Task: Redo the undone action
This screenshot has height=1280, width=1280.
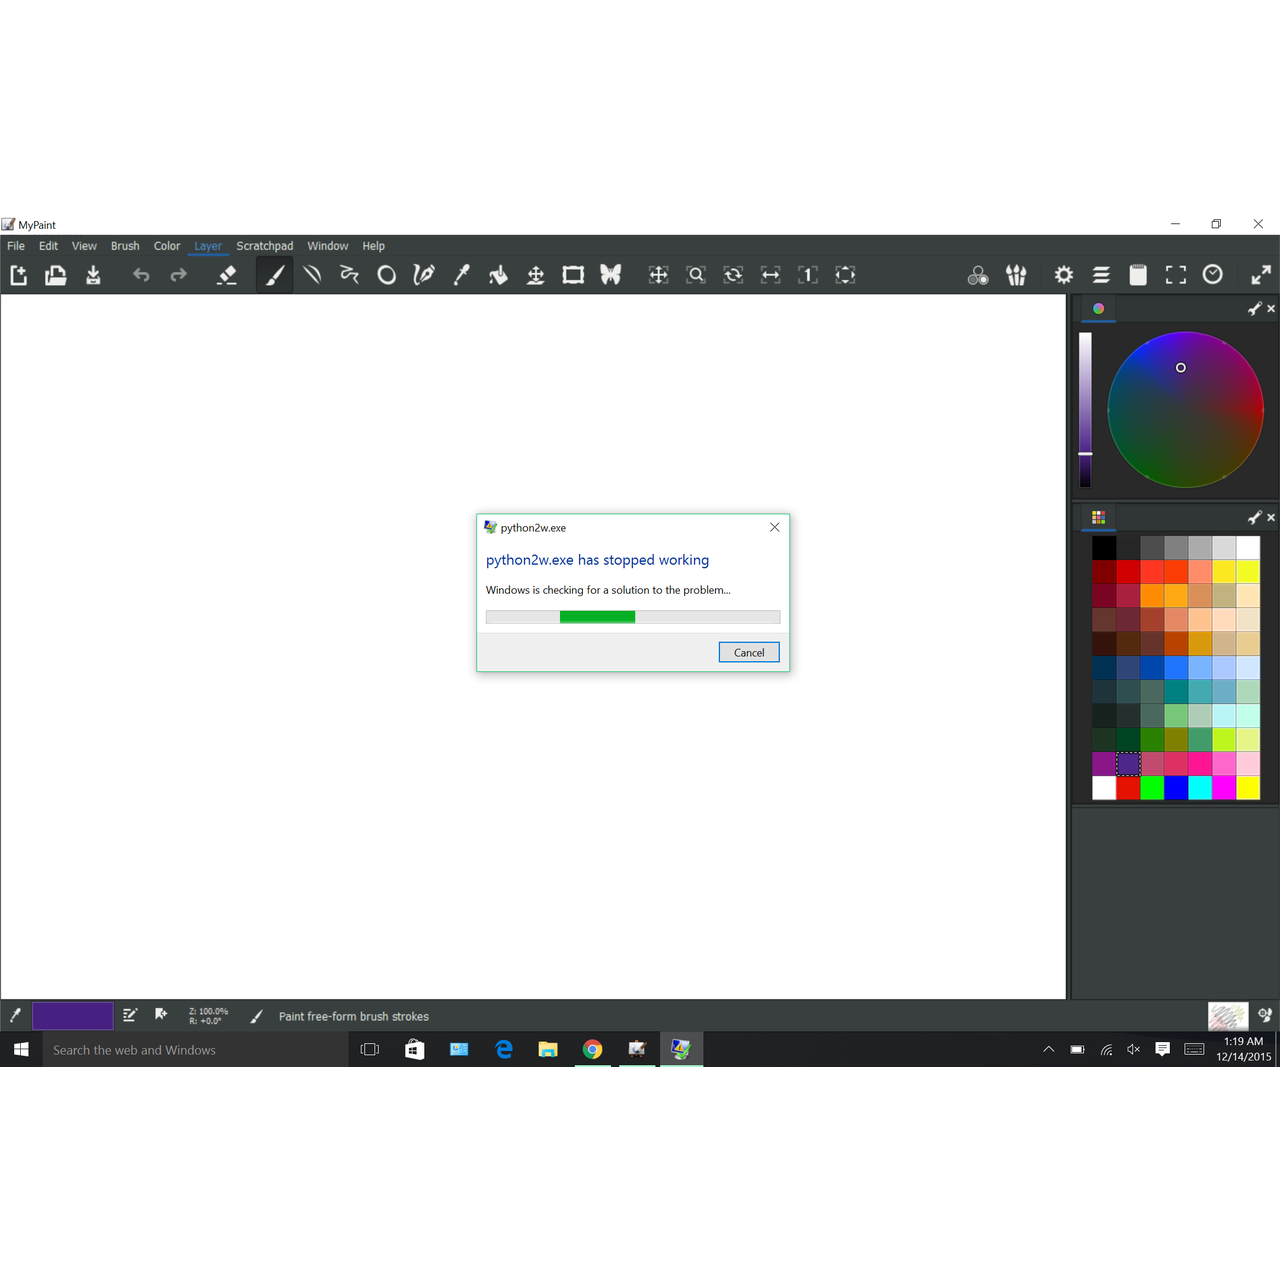Action: tap(178, 275)
